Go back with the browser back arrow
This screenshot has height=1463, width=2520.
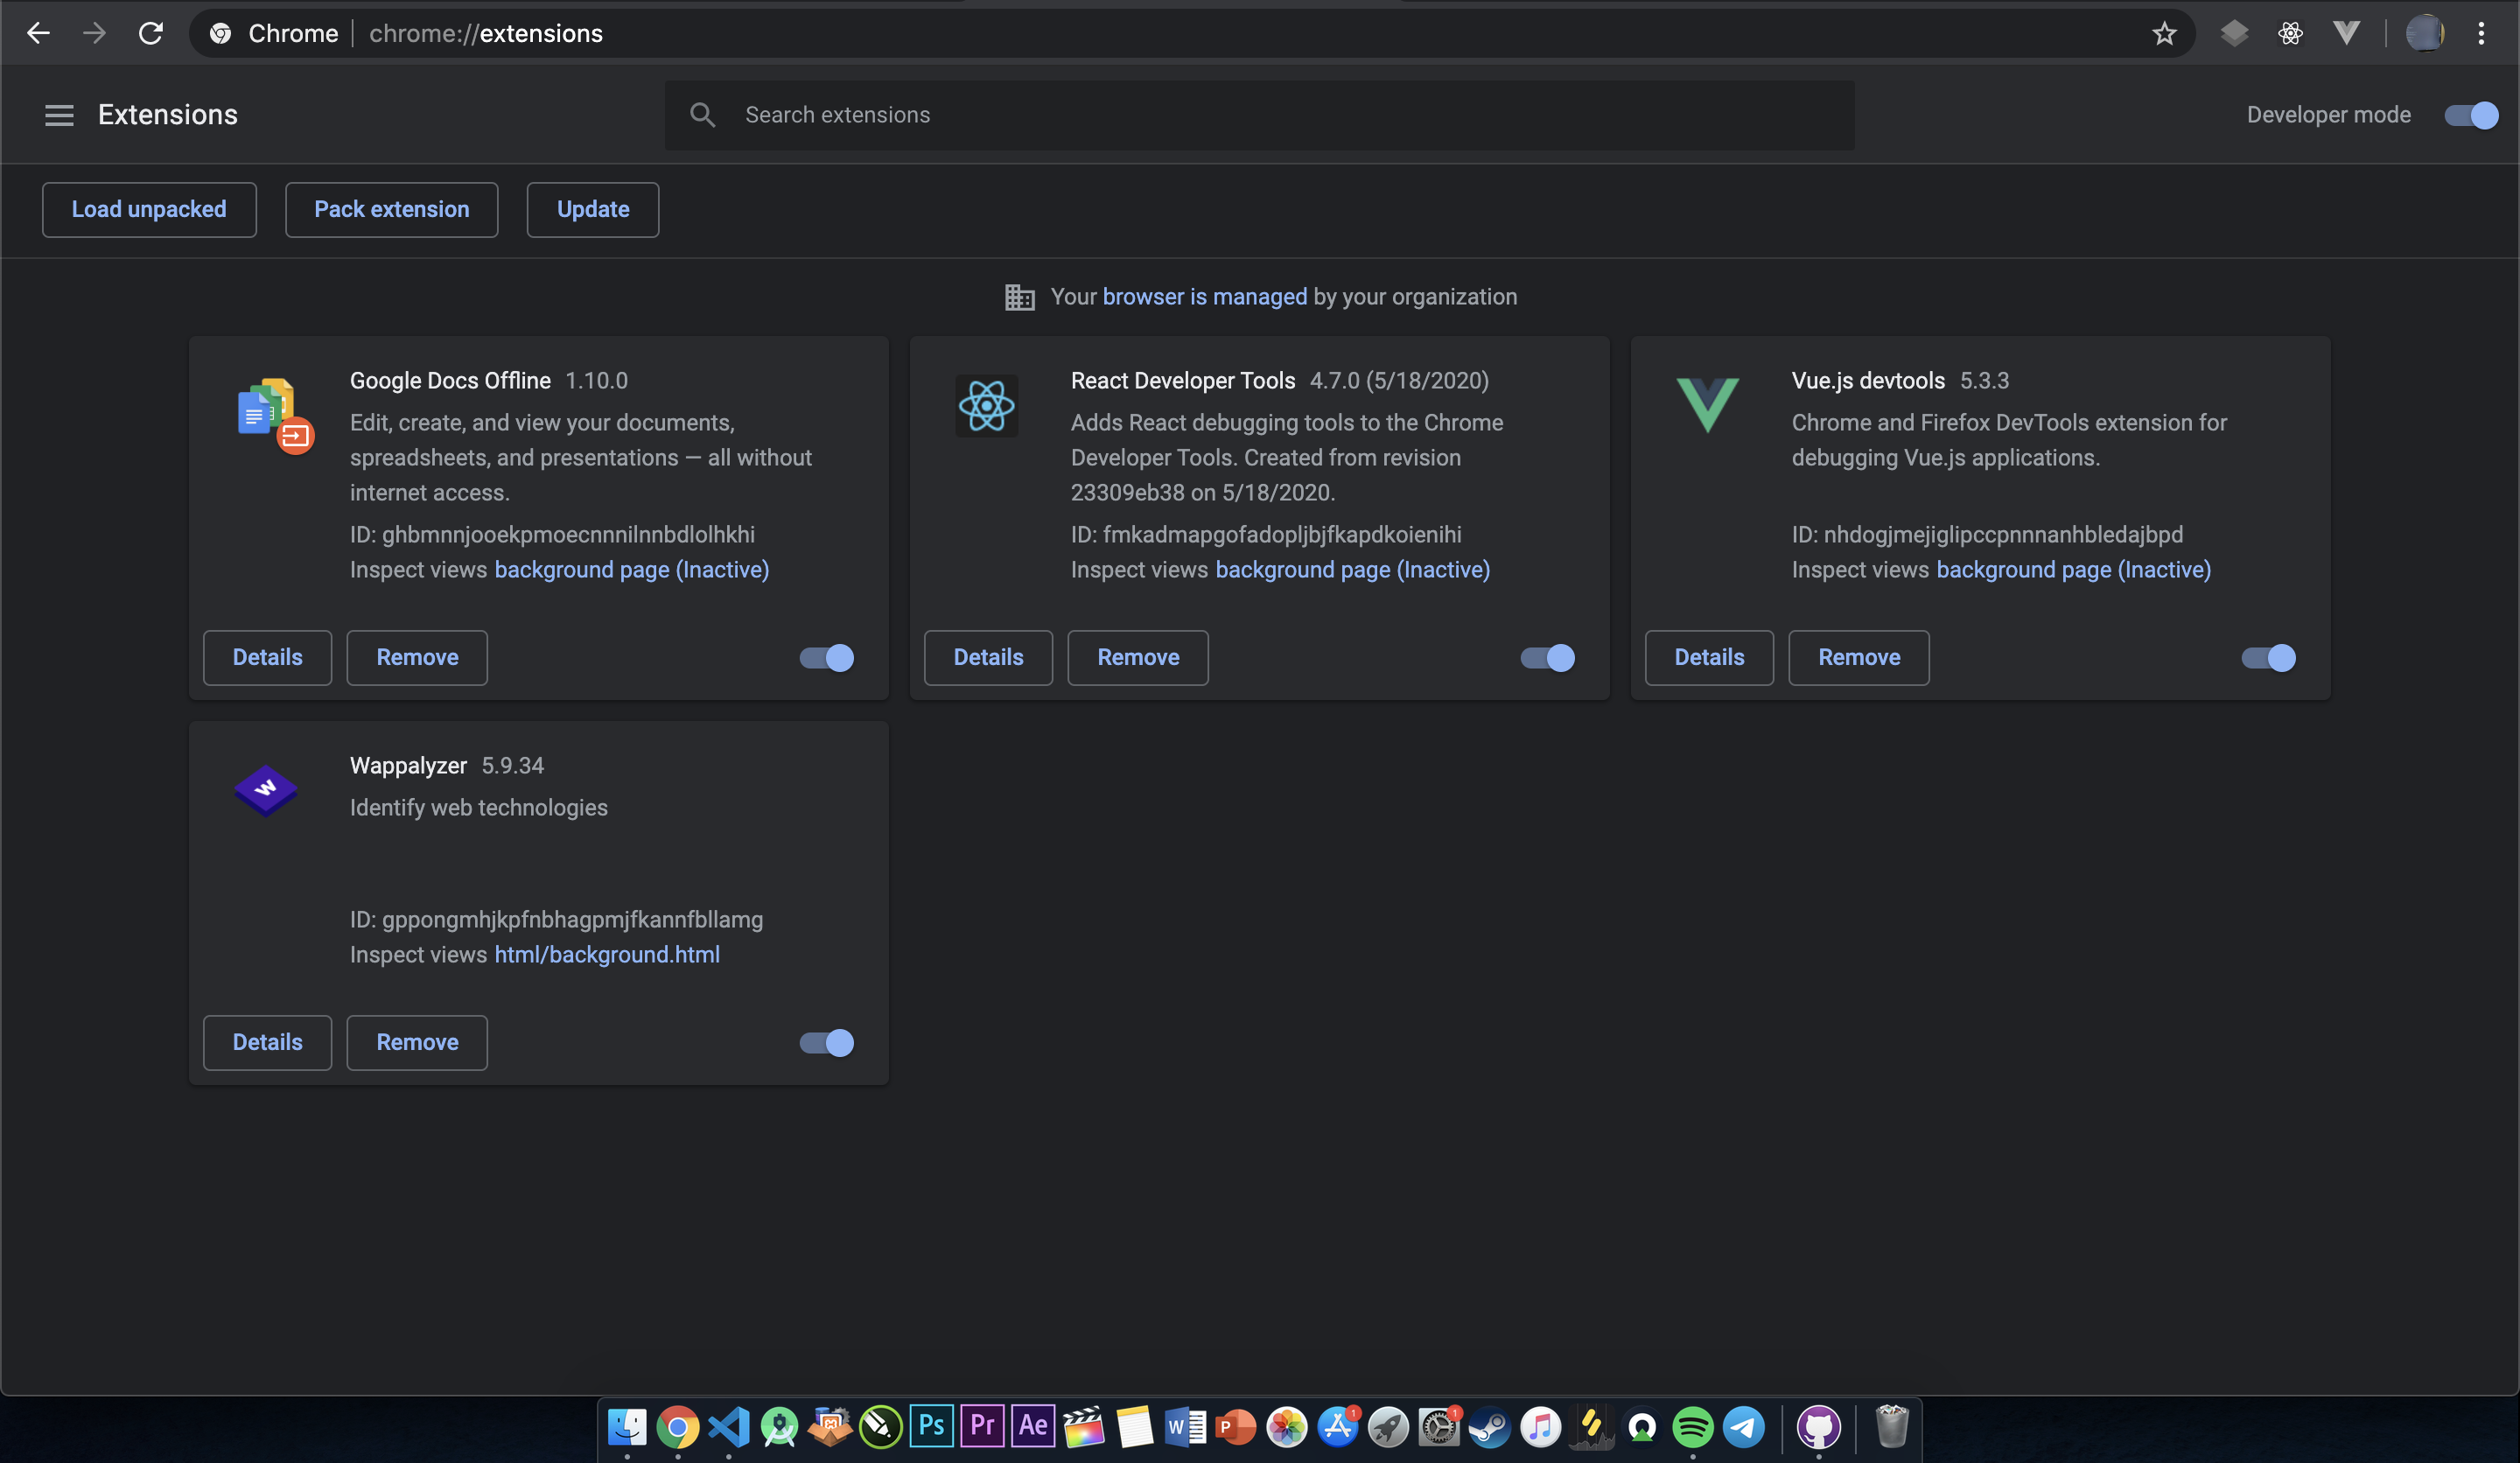[38, 33]
